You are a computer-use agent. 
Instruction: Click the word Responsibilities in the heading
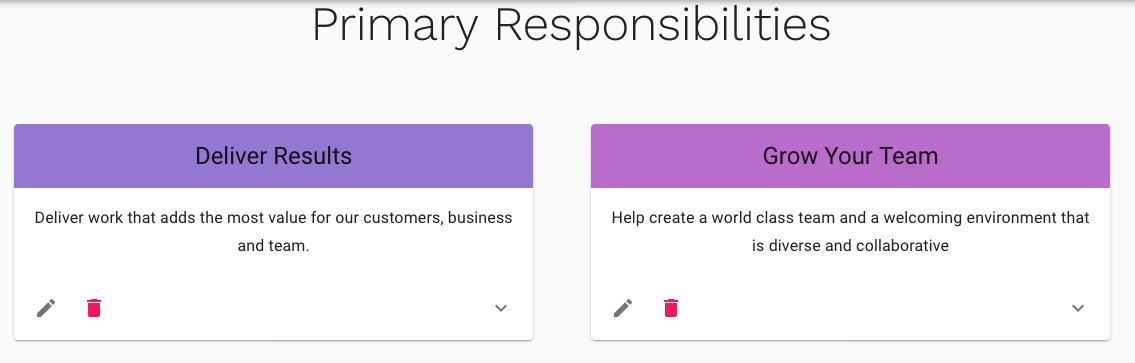(x=663, y=25)
